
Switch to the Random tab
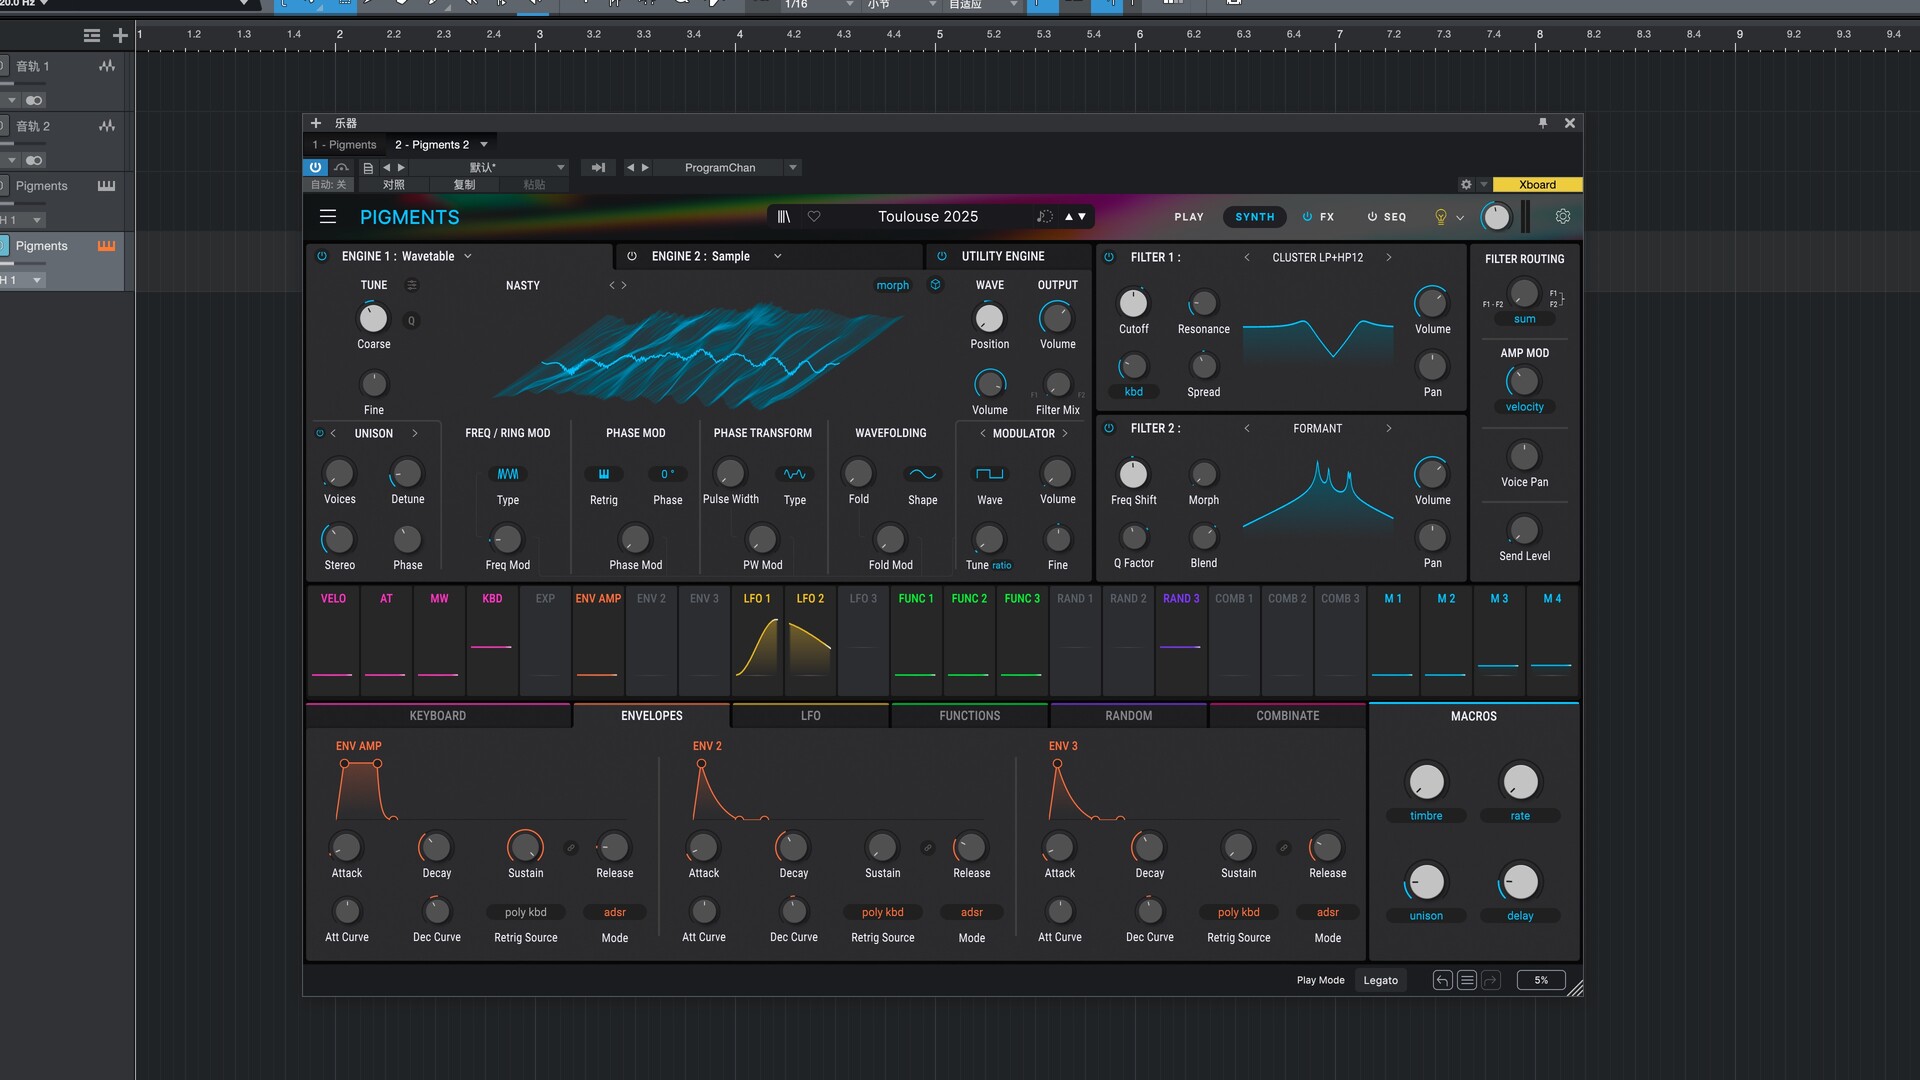click(1128, 715)
